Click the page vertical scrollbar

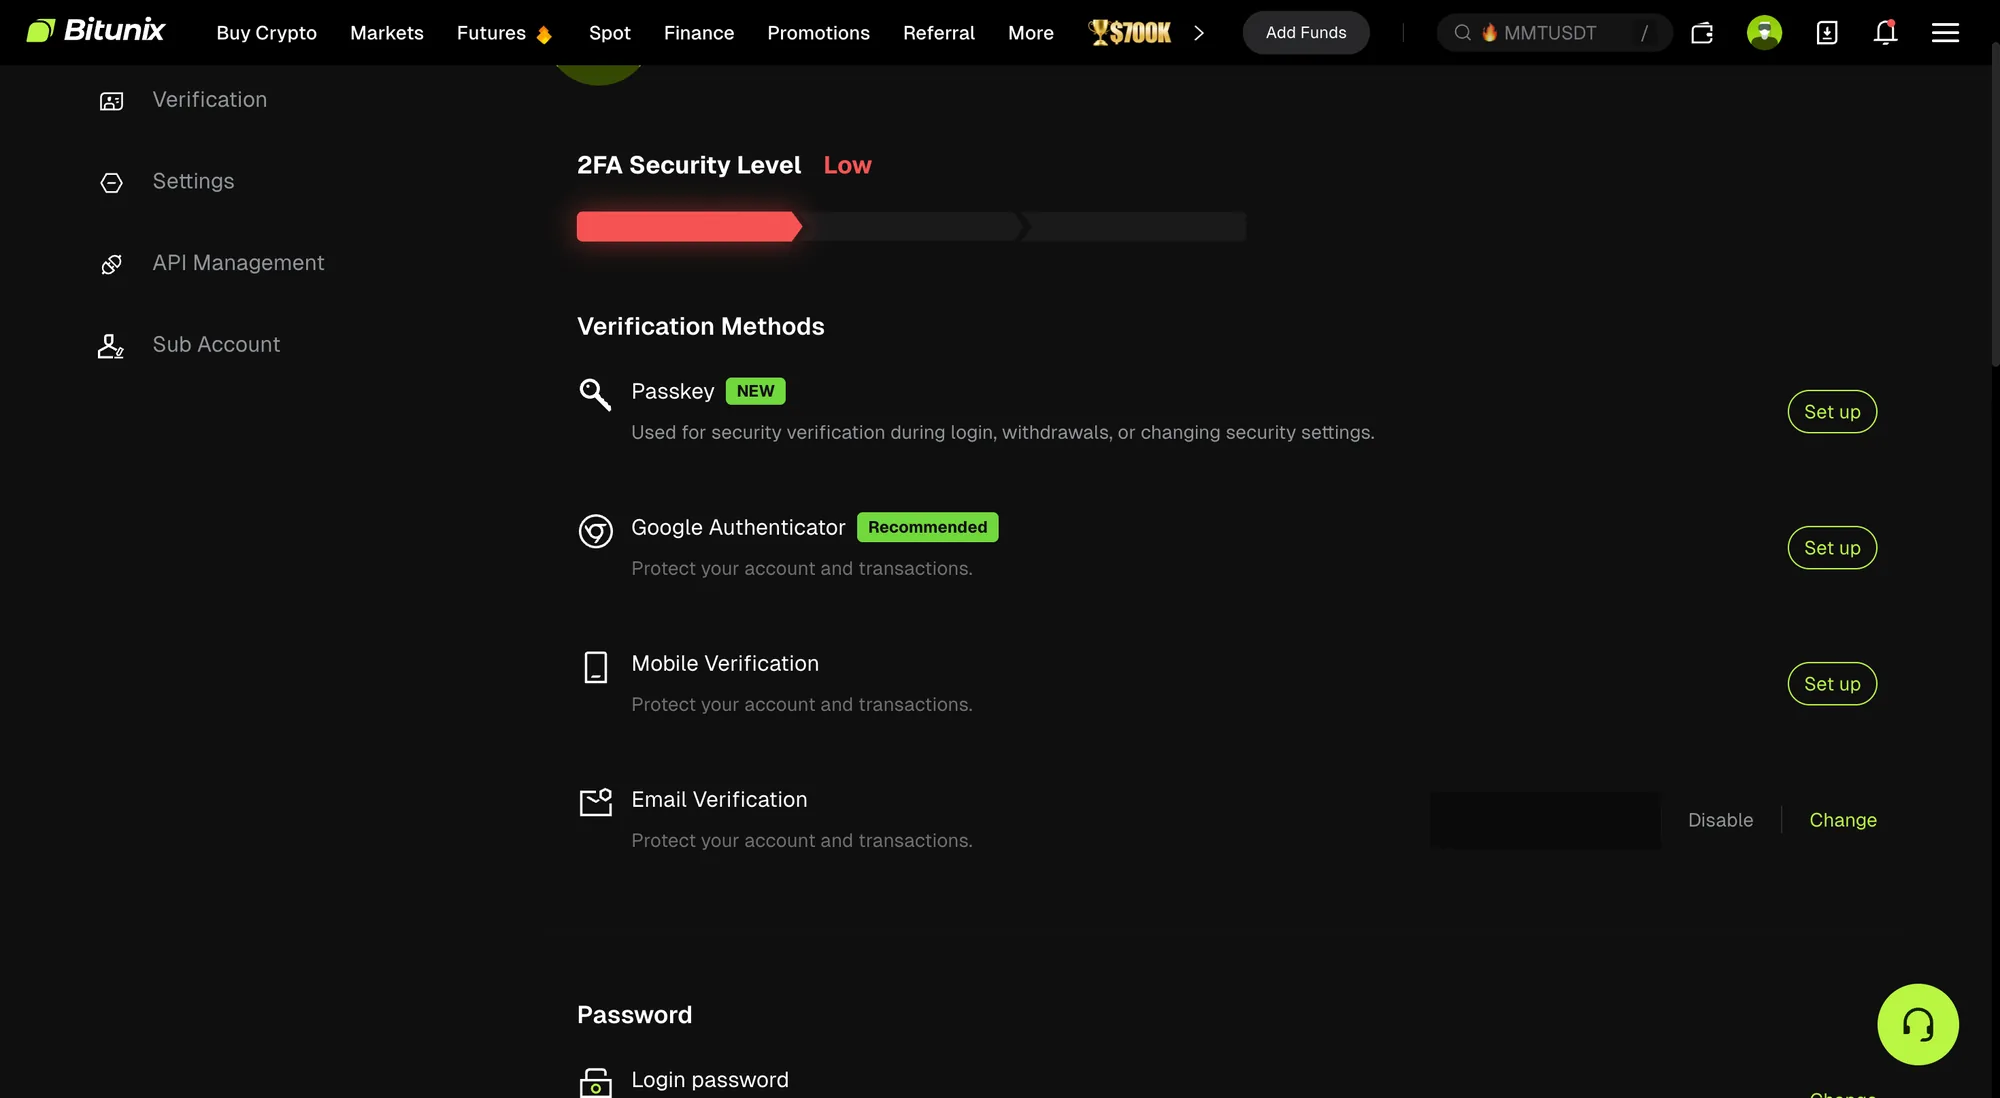pos(1995,205)
